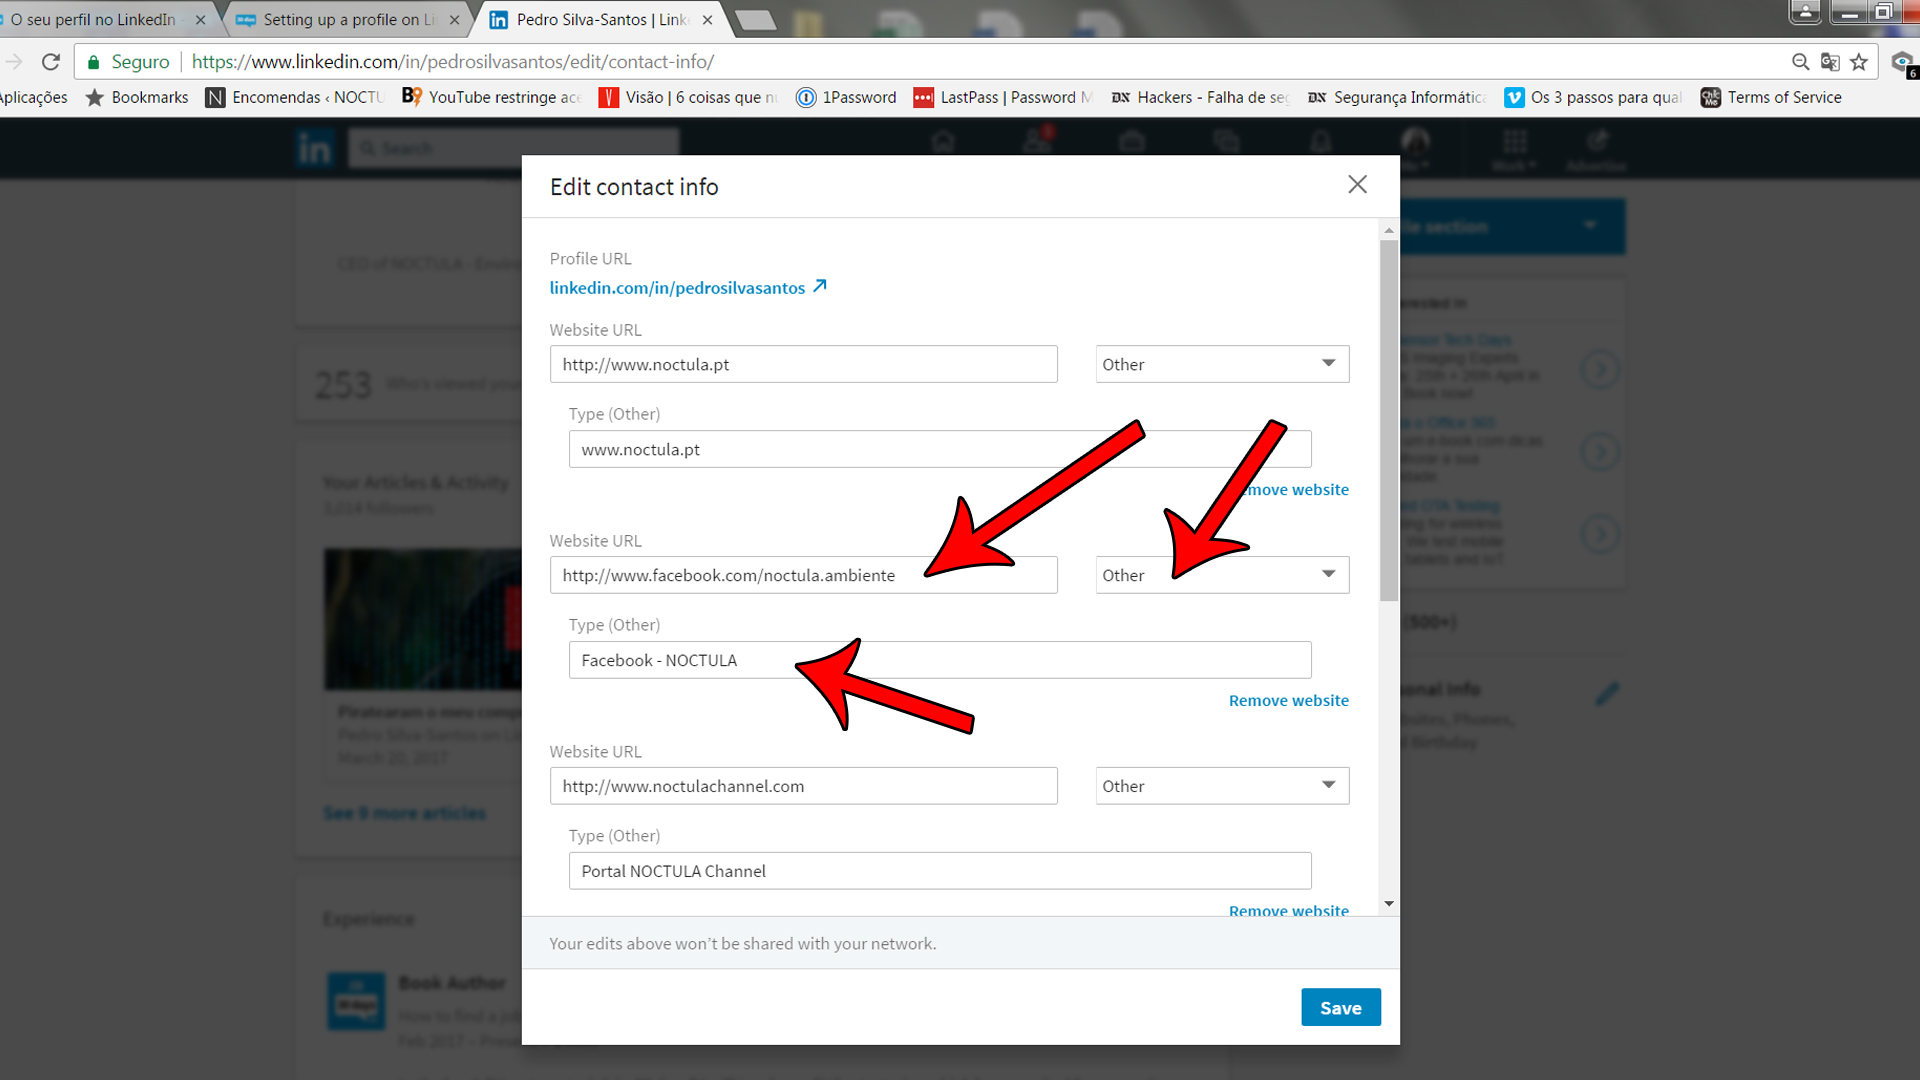This screenshot has height=1080, width=1920.
Task: Open the 'Hackers - Falha de seg' bookmark
Action: click(1200, 97)
